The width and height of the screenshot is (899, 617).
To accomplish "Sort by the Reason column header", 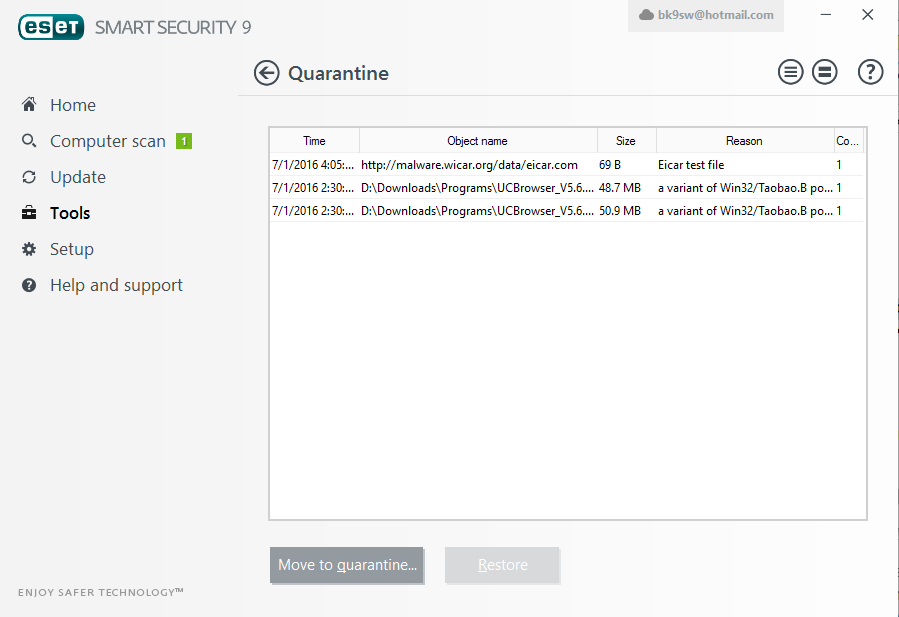I will click(744, 141).
